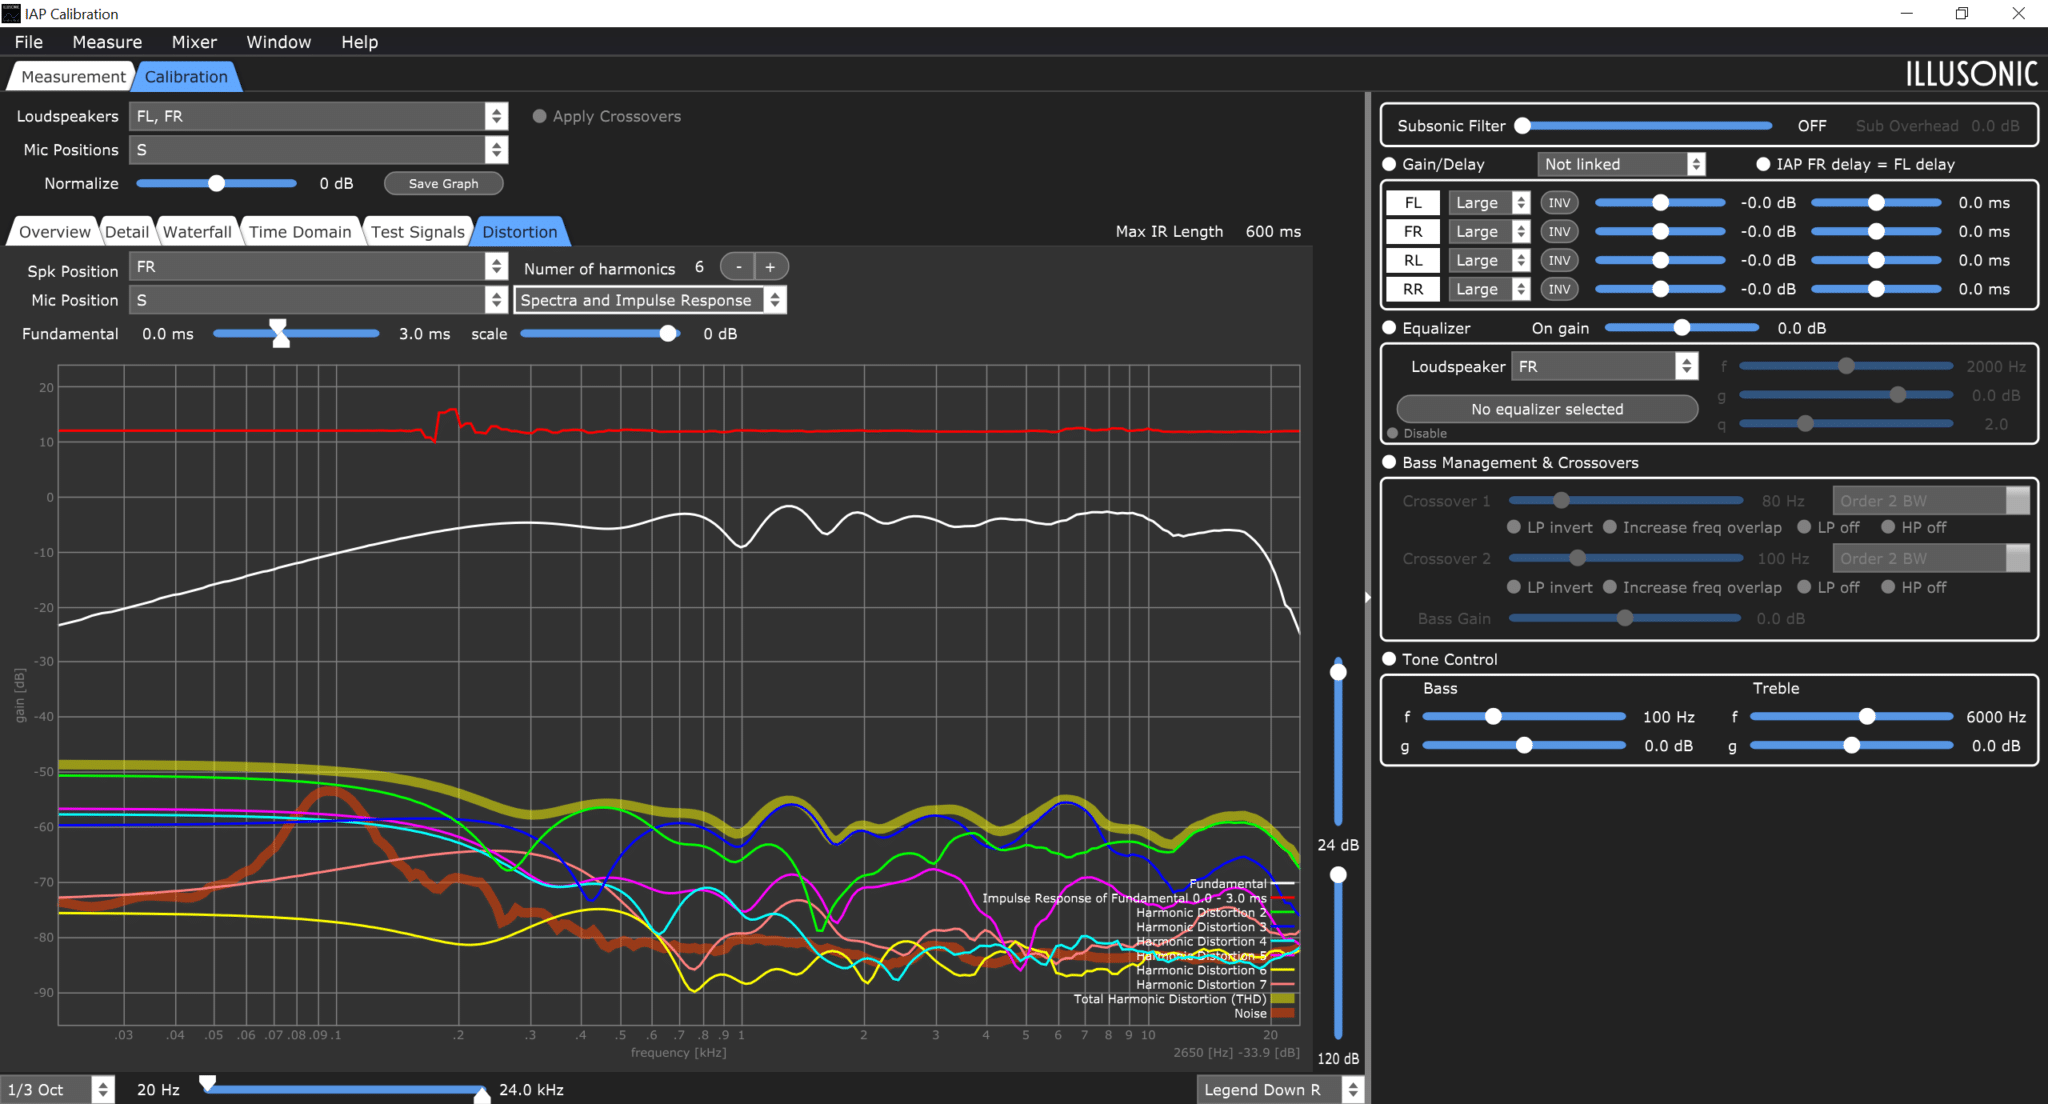The image size is (2048, 1104).
Task: Open the Not linked dropdown
Action: tap(1621, 164)
